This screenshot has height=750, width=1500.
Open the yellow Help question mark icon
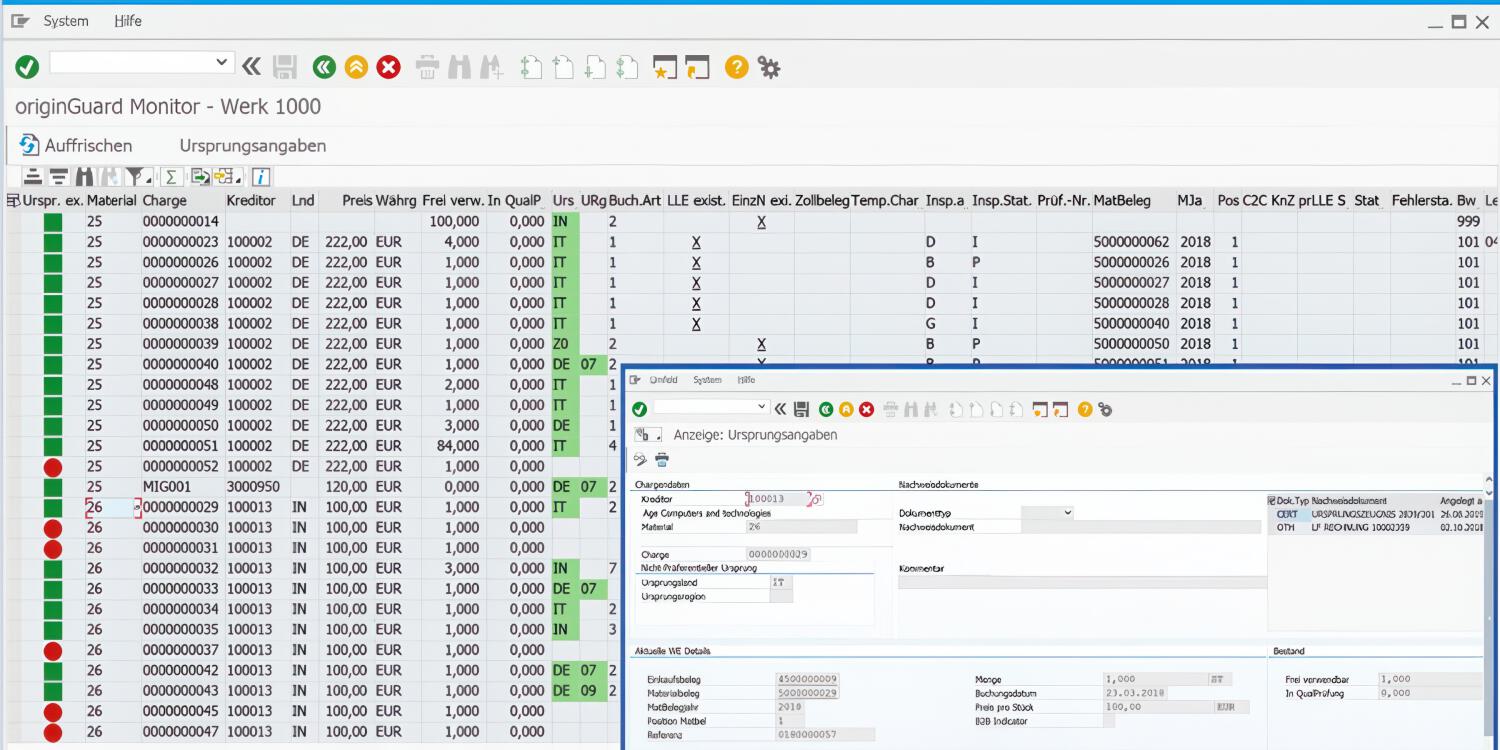click(736, 67)
